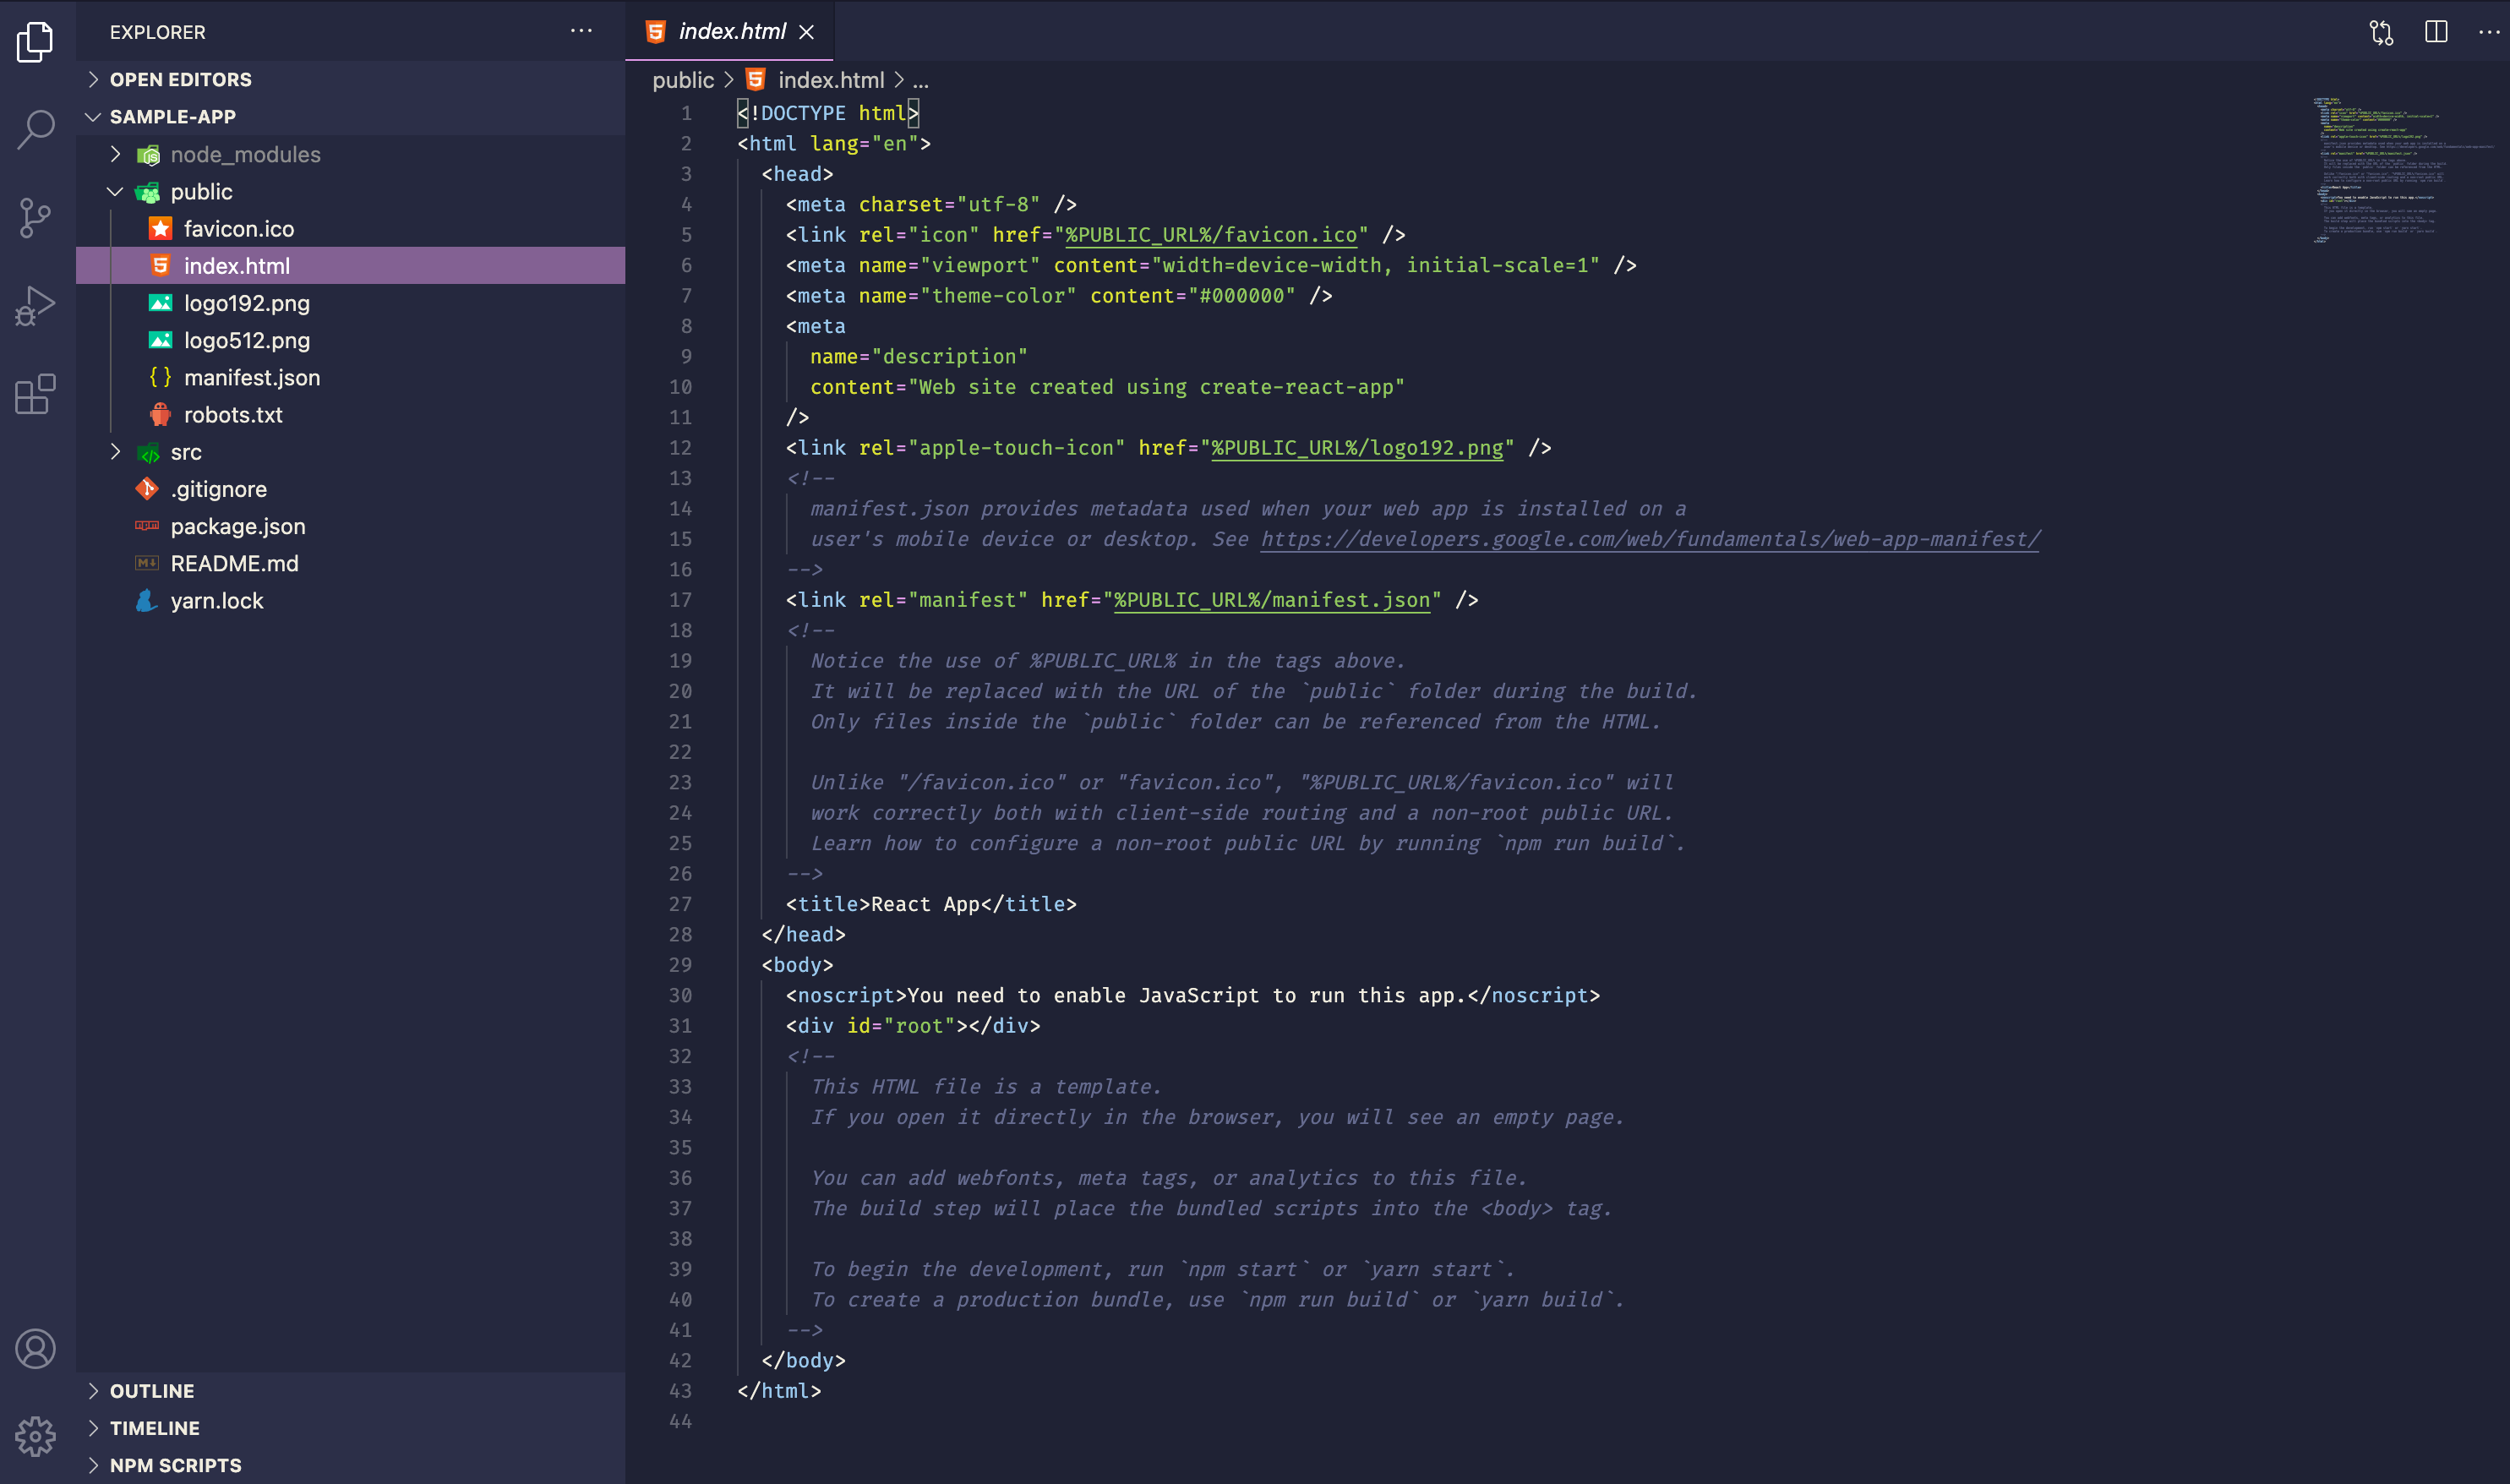Click the public breadcrumb segment
The height and width of the screenshot is (1484, 2510).
(x=683, y=80)
